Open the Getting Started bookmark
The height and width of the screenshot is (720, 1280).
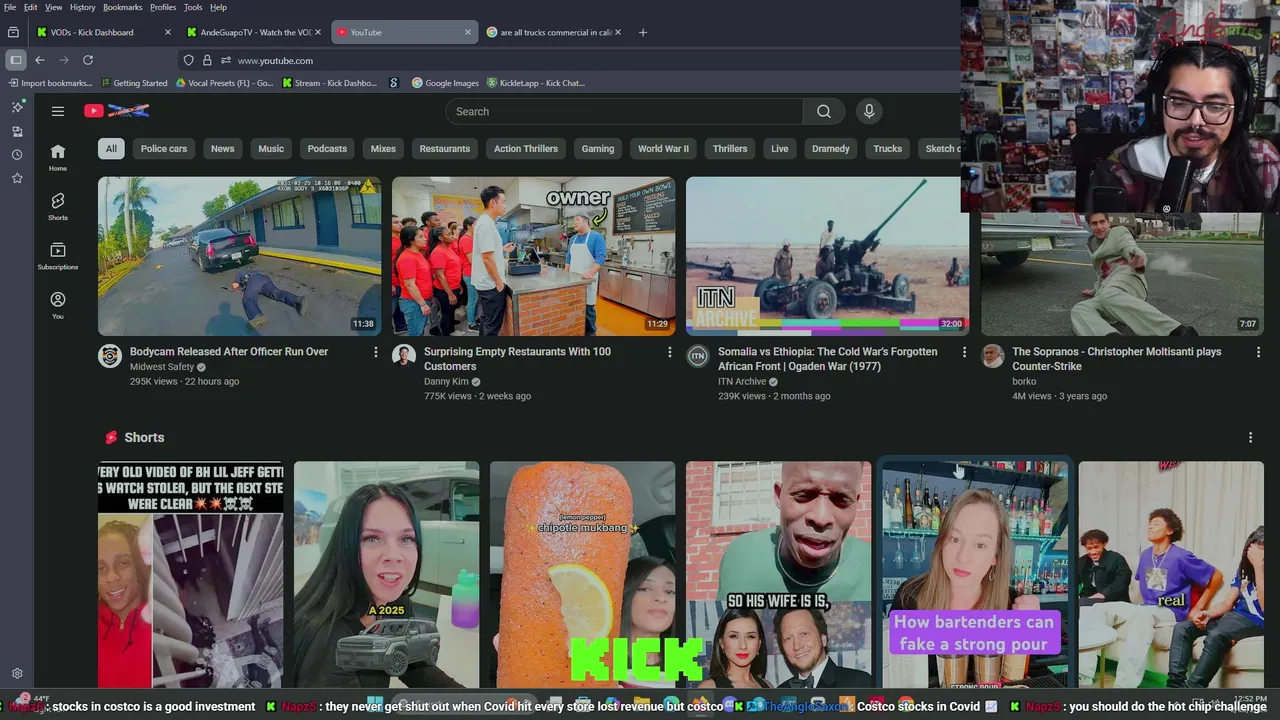[x=134, y=83]
